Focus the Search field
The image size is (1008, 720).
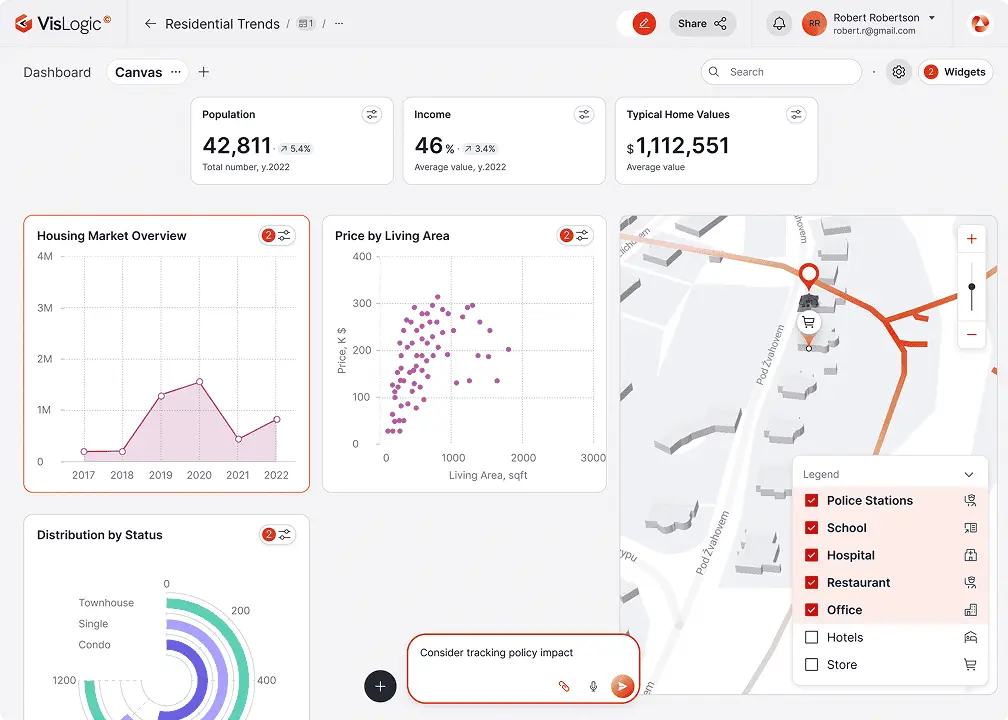(781, 72)
